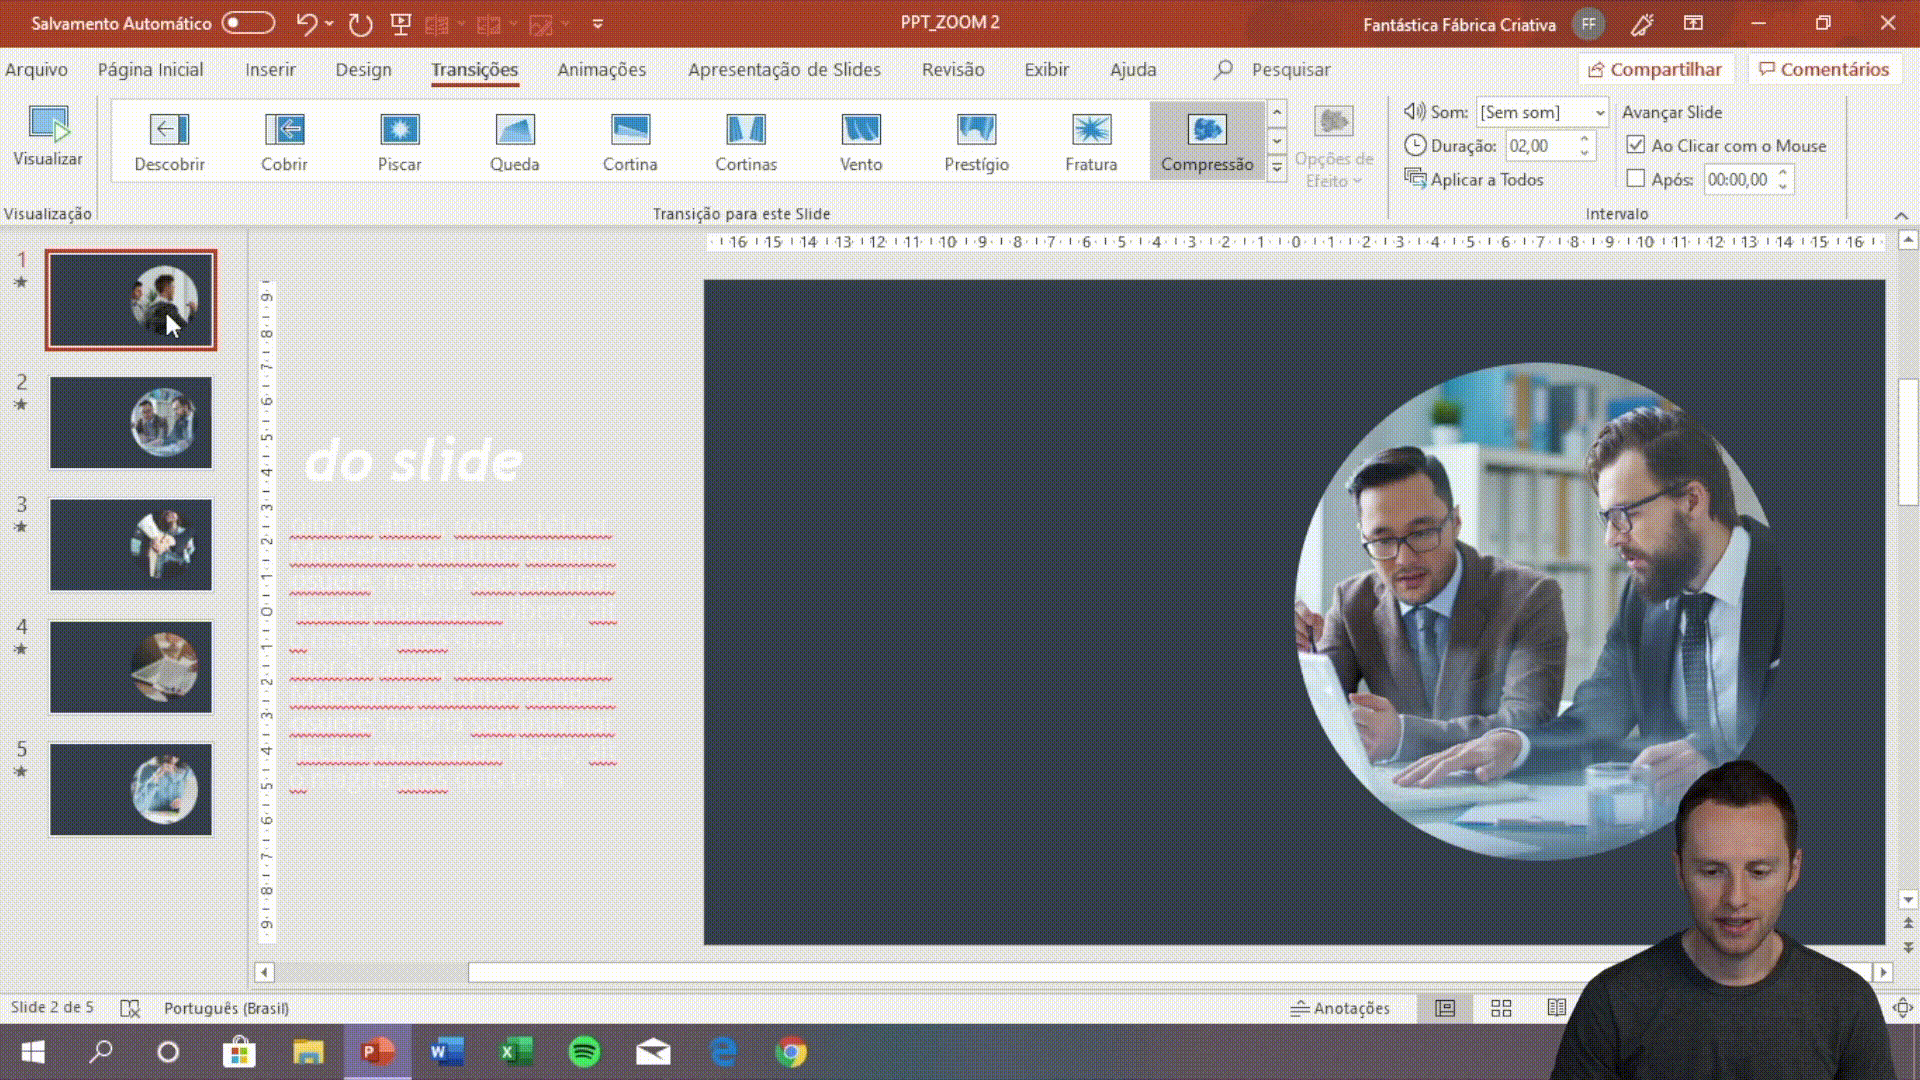Open the Som dropdown
Viewport: 1920px width, 1080px height.
(x=1599, y=112)
